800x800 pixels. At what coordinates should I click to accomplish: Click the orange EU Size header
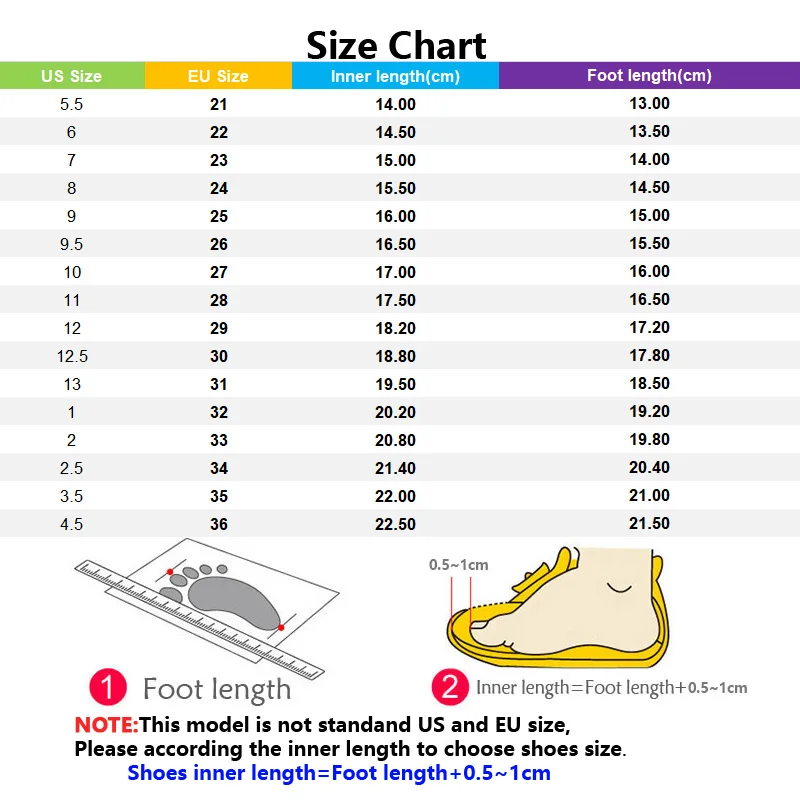[x=218, y=76]
